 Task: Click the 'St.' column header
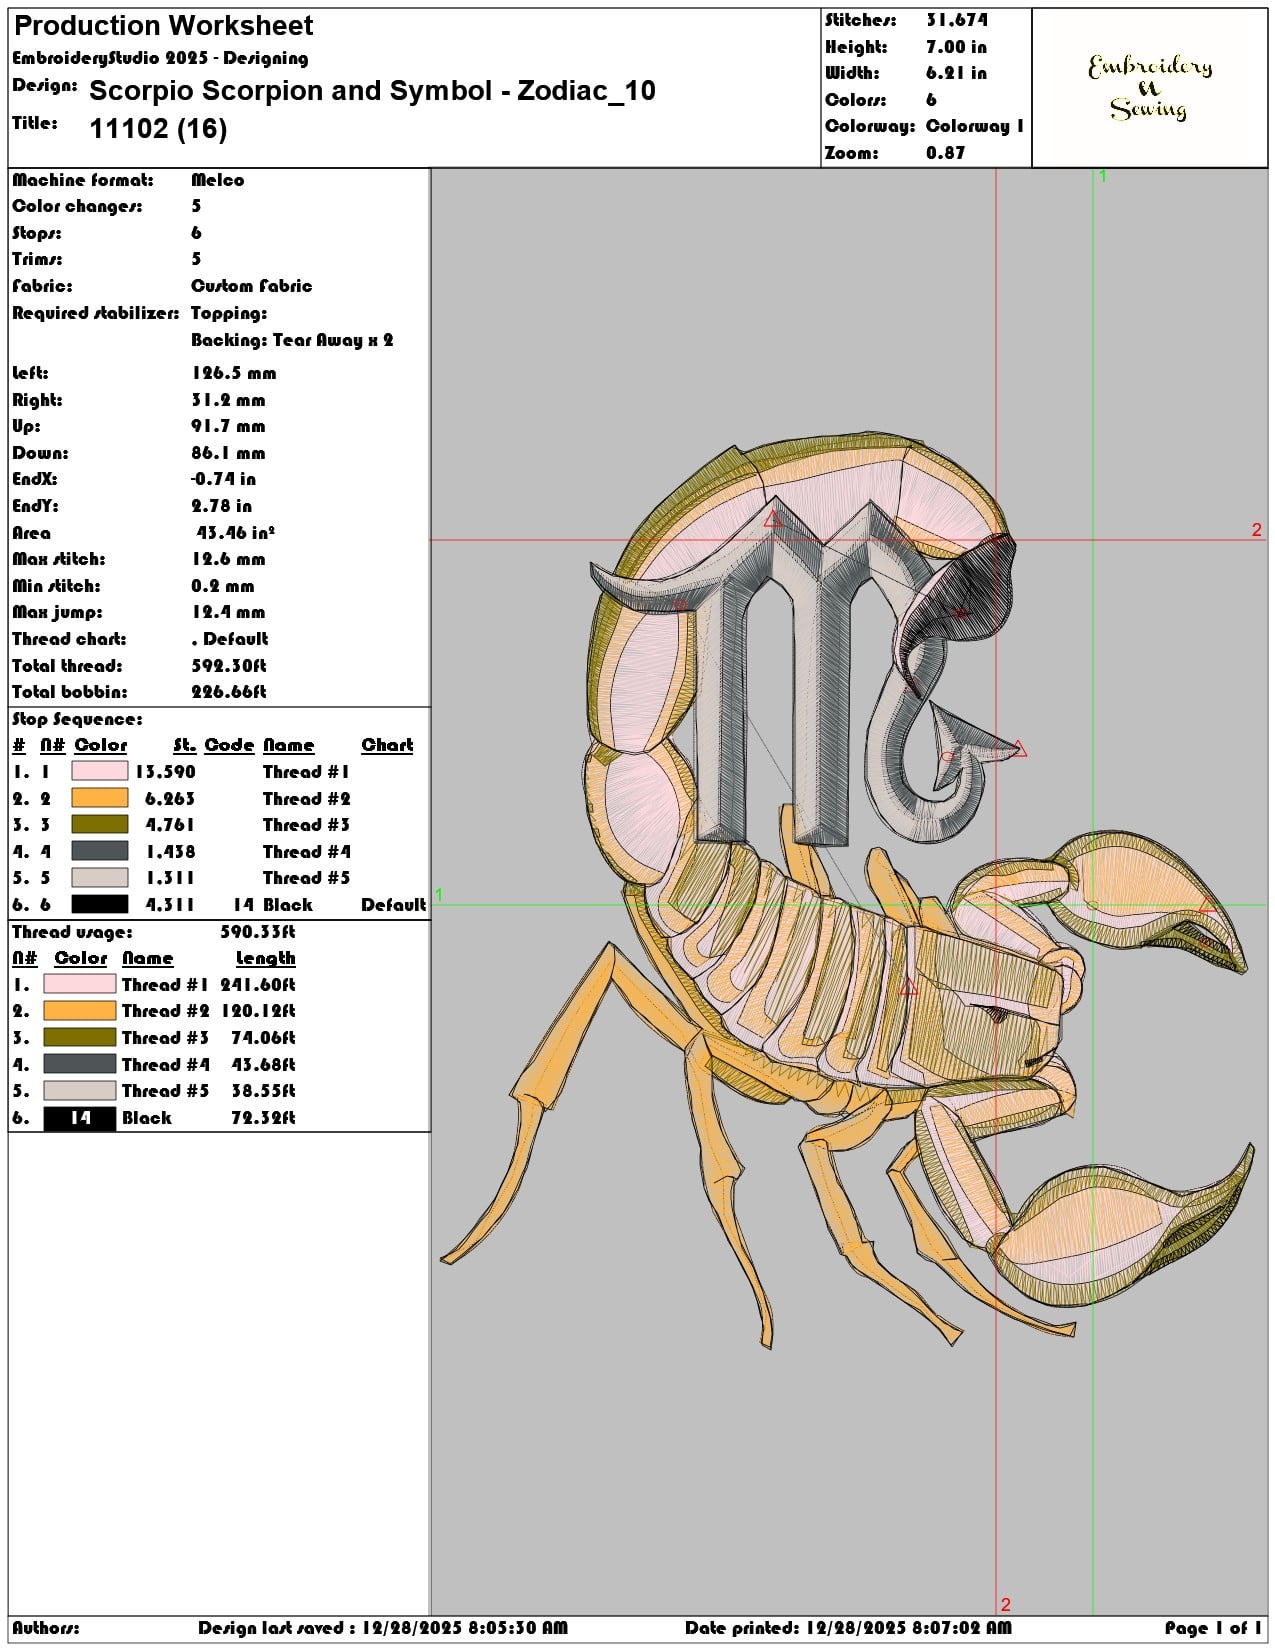[x=184, y=745]
